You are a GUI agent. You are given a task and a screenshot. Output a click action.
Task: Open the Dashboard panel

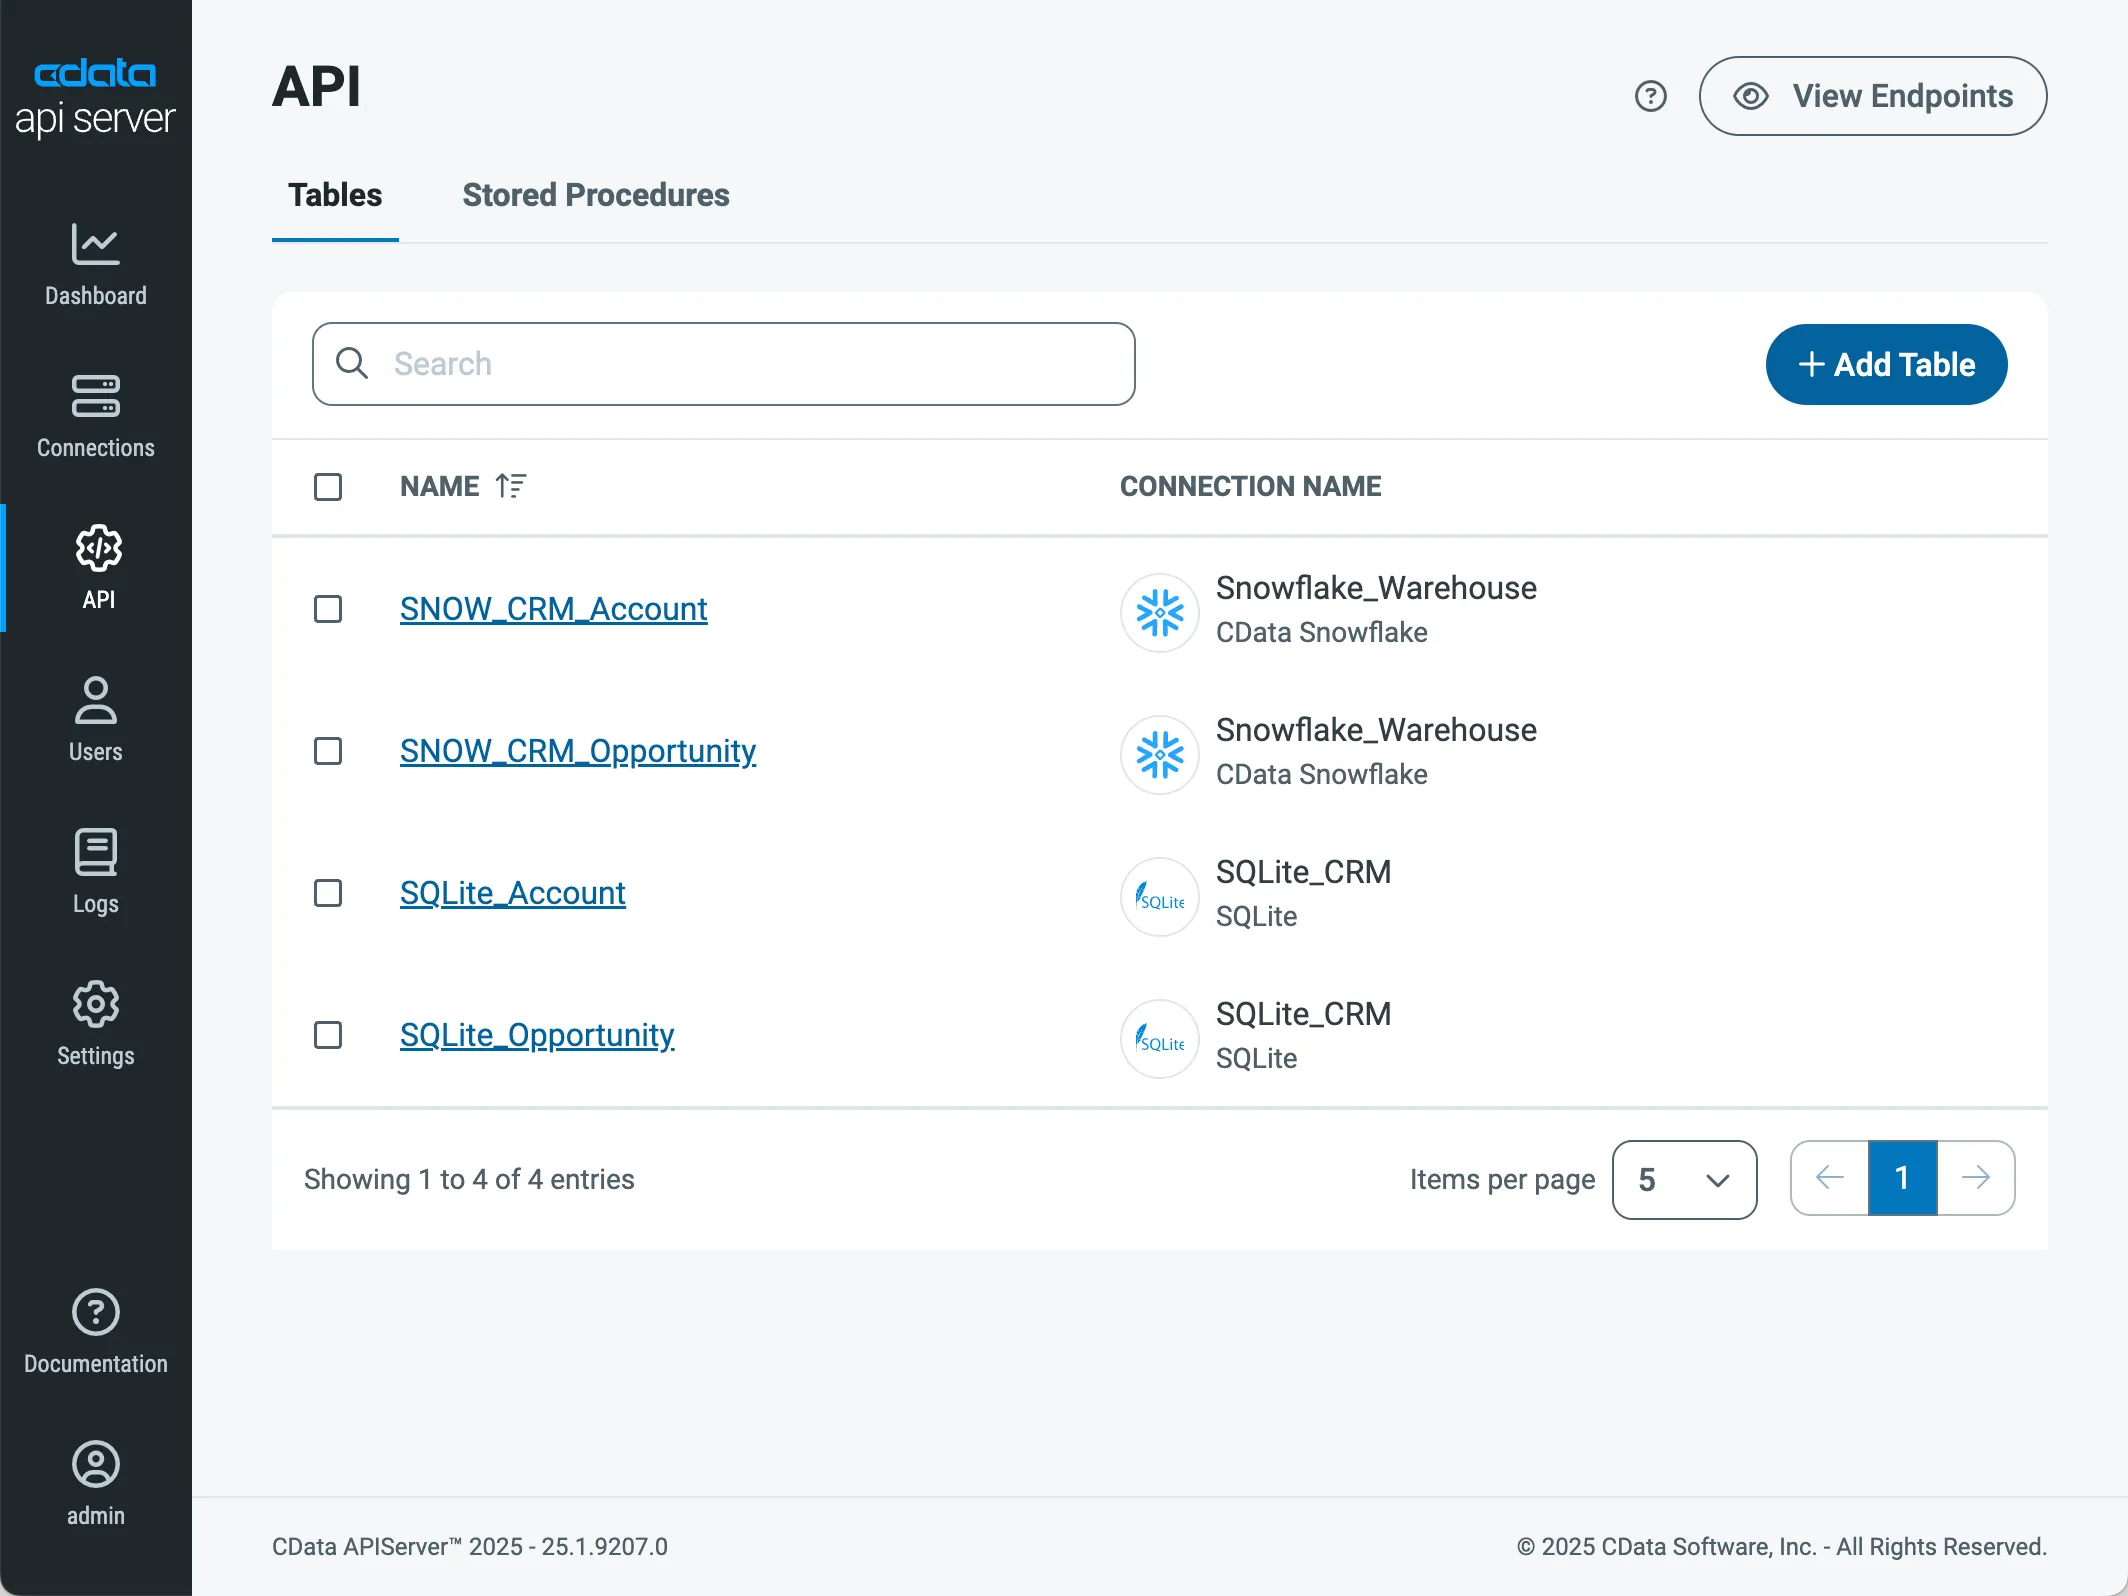[x=95, y=265]
